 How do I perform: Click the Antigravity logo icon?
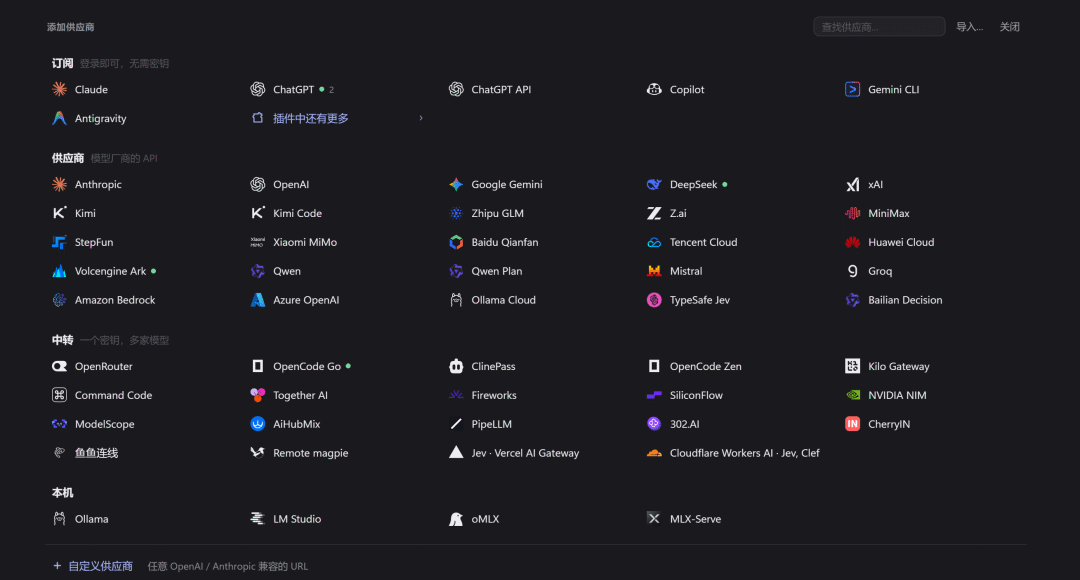59,118
